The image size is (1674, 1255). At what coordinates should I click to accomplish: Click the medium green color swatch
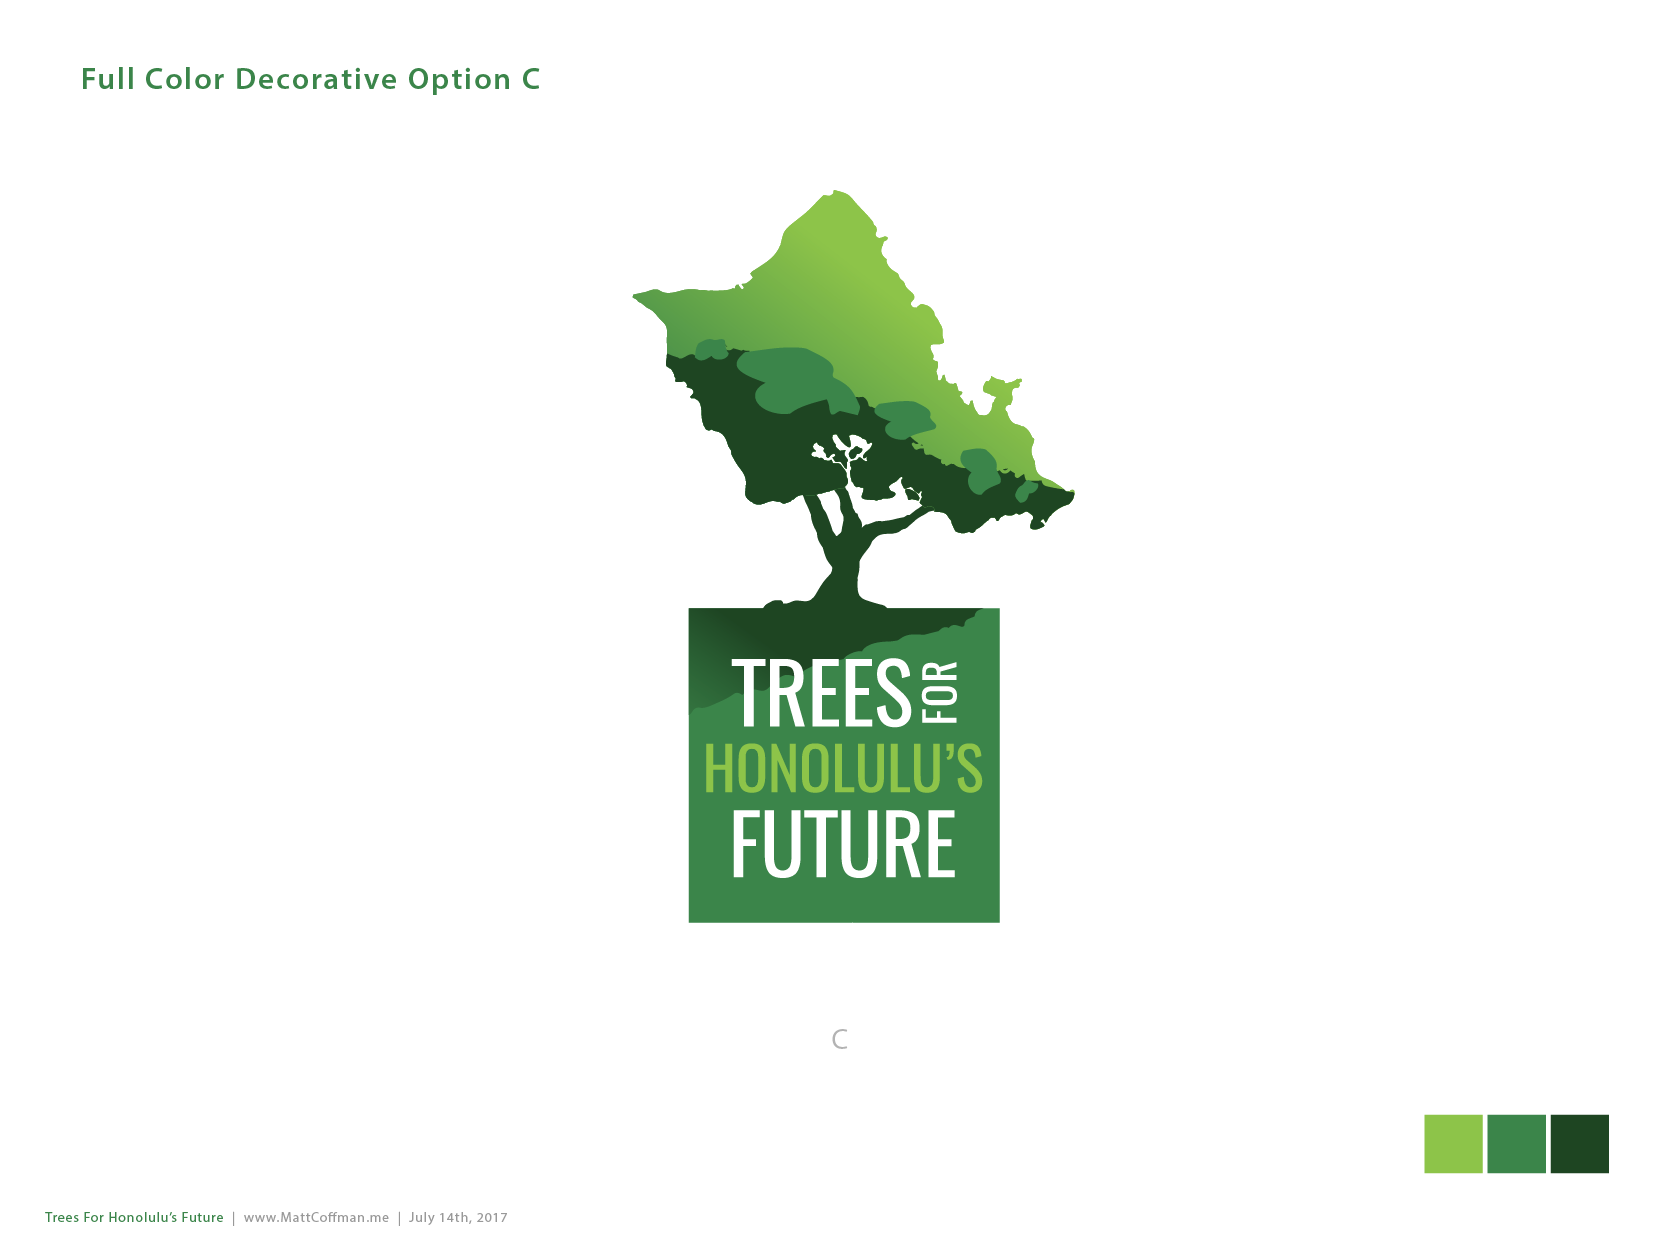(x=1516, y=1143)
